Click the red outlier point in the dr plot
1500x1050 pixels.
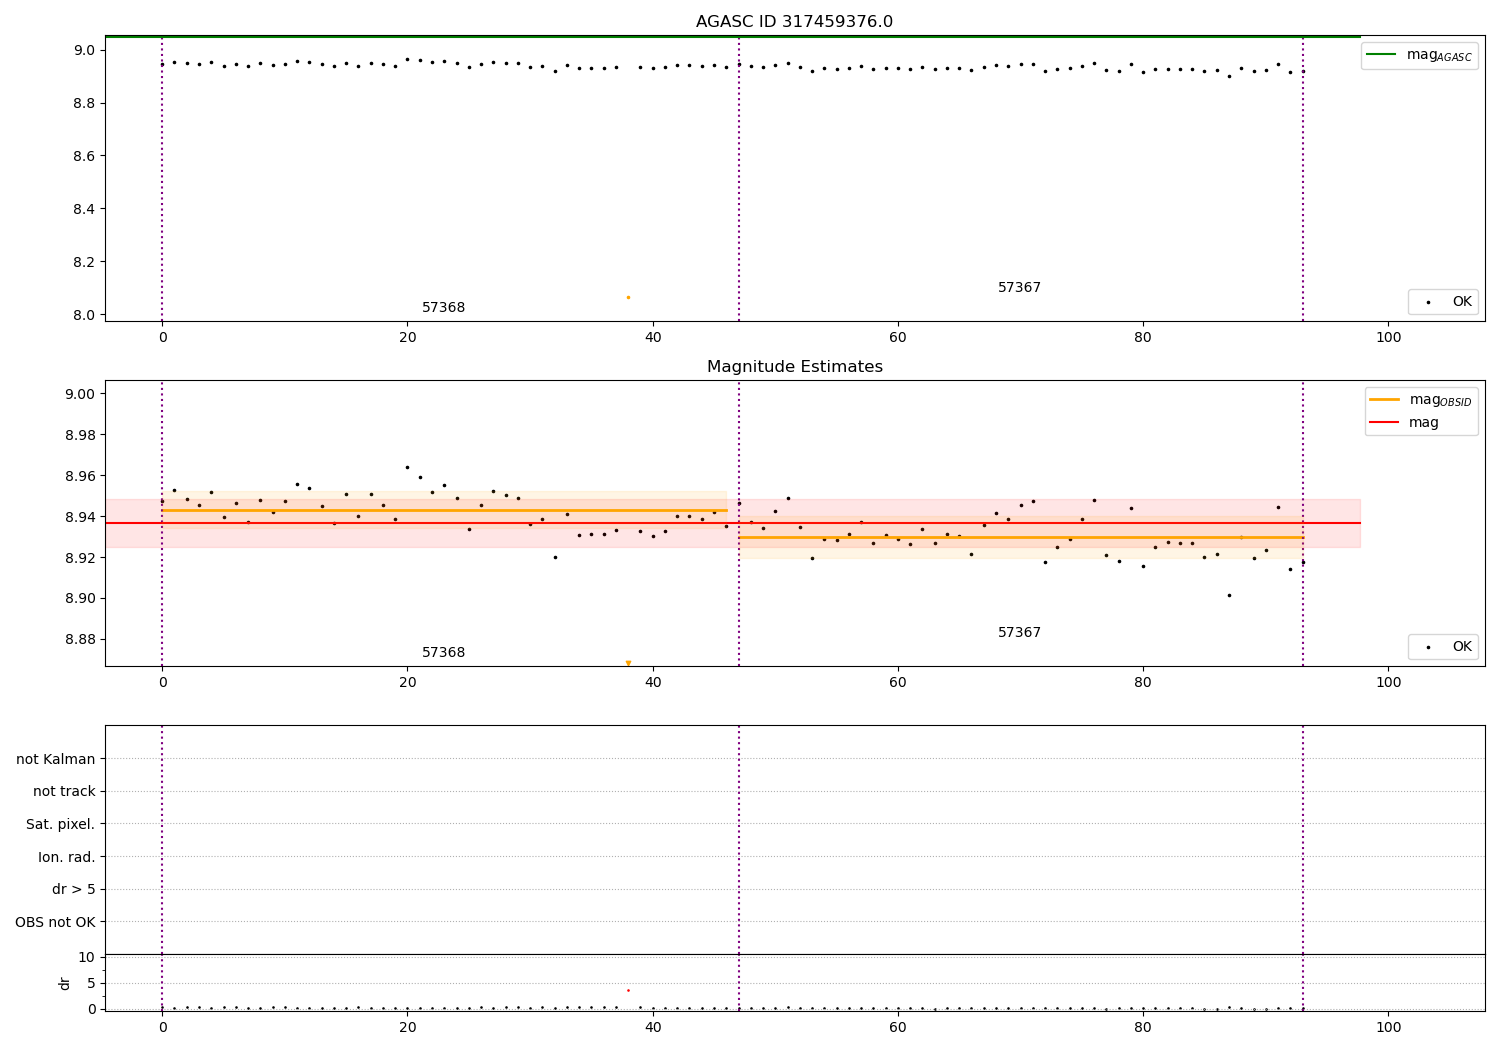click(628, 990)
